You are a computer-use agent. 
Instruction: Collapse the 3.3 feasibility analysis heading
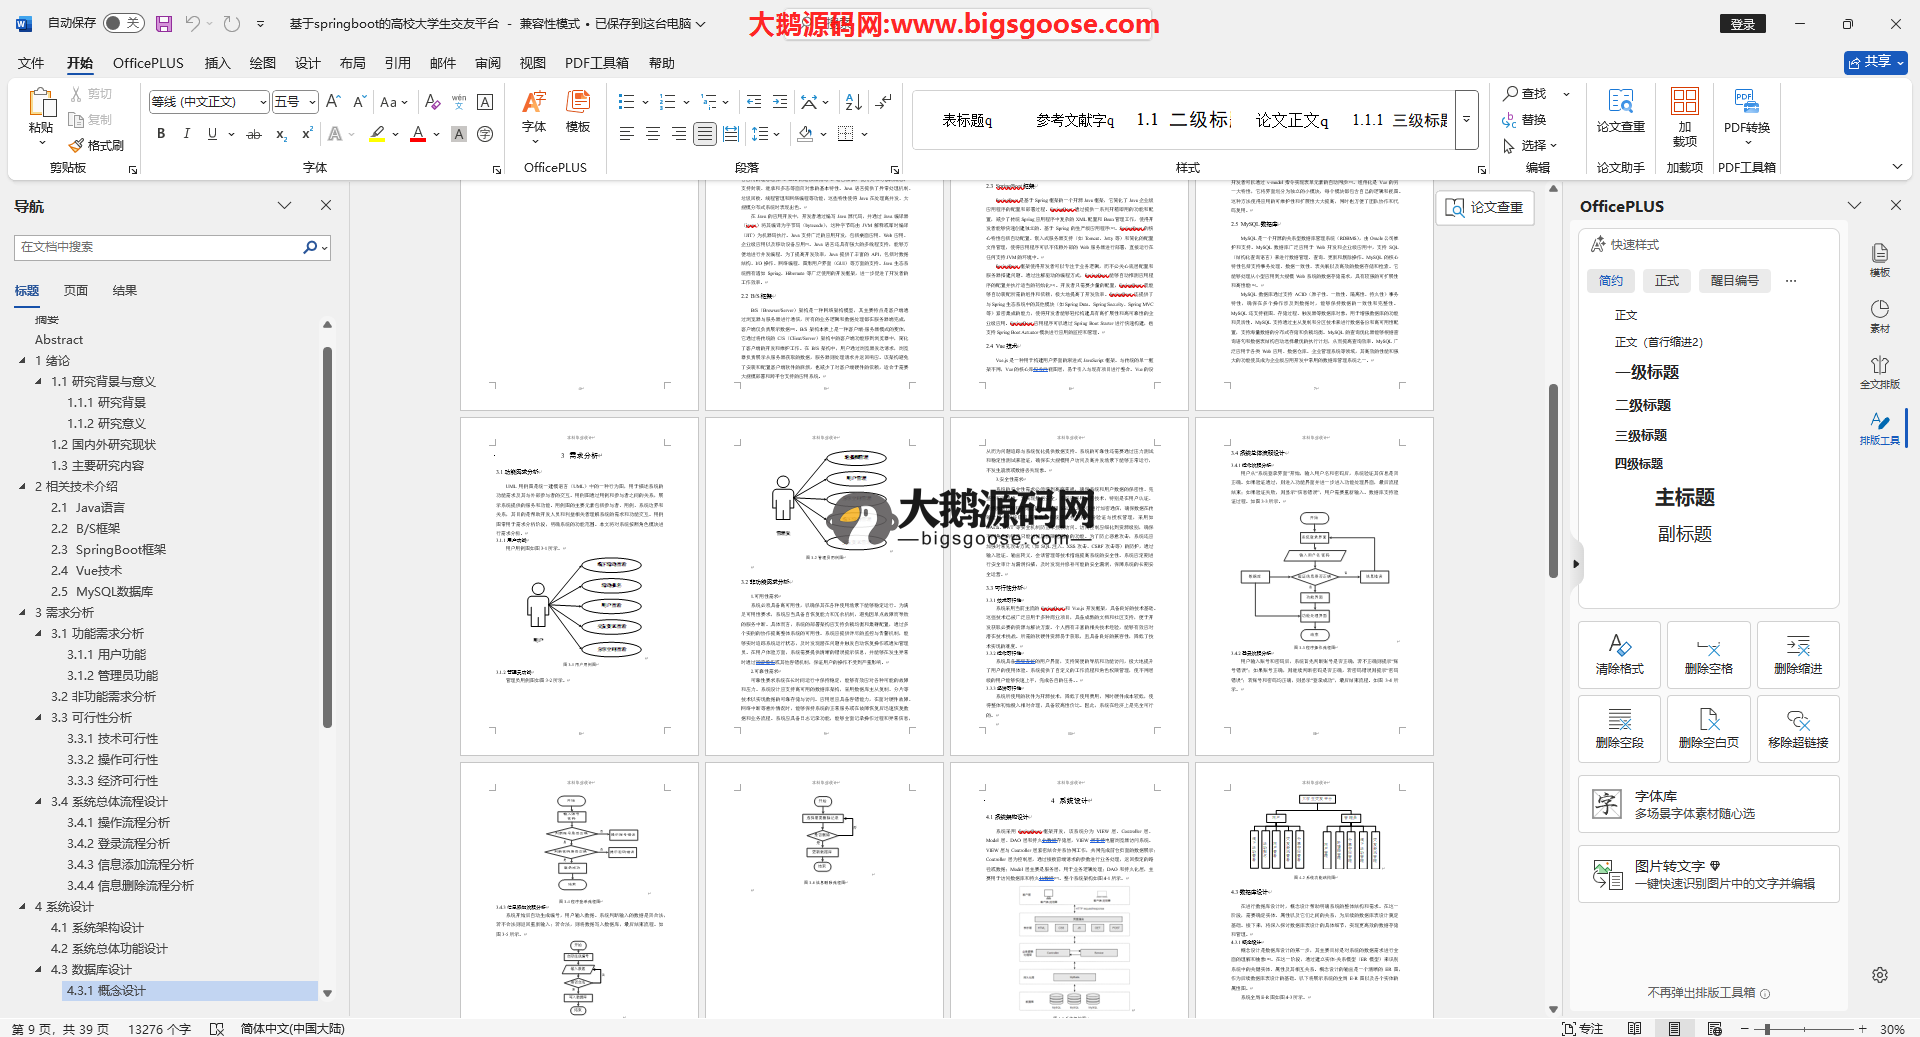click(x=39, y=718)
